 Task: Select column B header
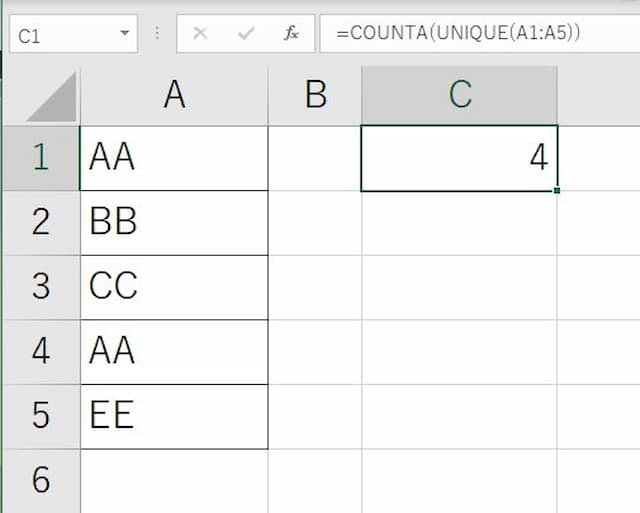click(315, 94)
